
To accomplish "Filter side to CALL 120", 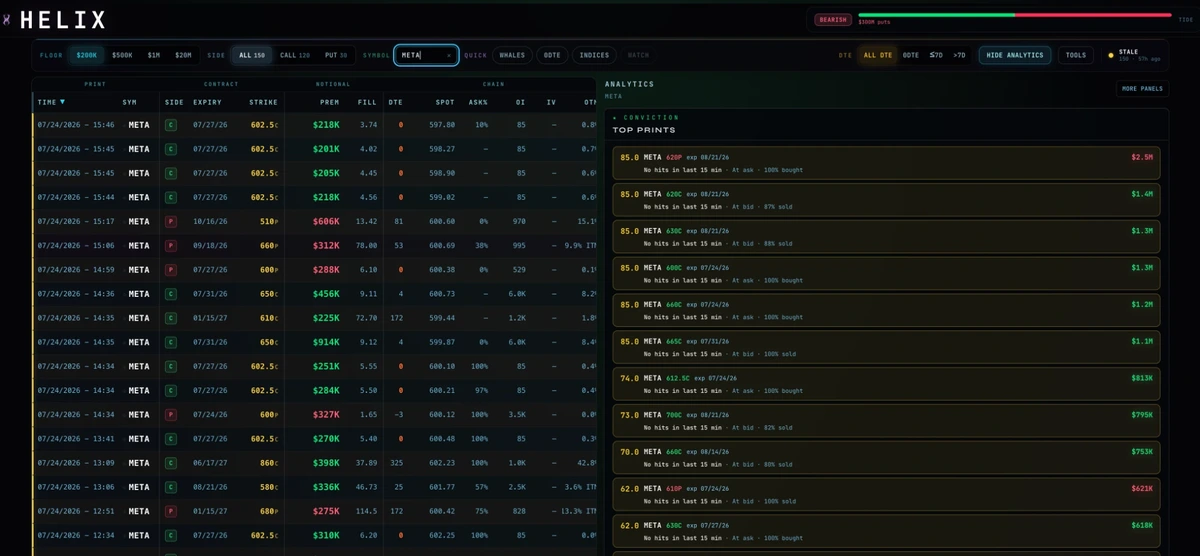I will tap(295, 55).
